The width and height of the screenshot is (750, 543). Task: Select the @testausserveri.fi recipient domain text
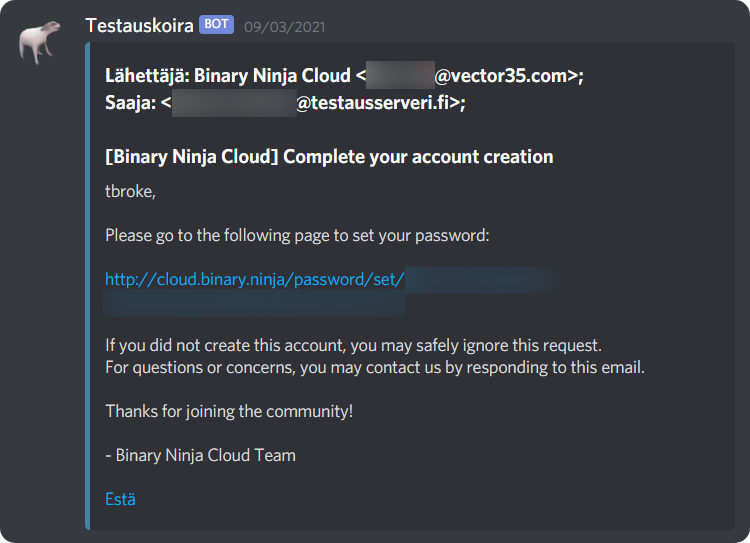tap(373, 103)
